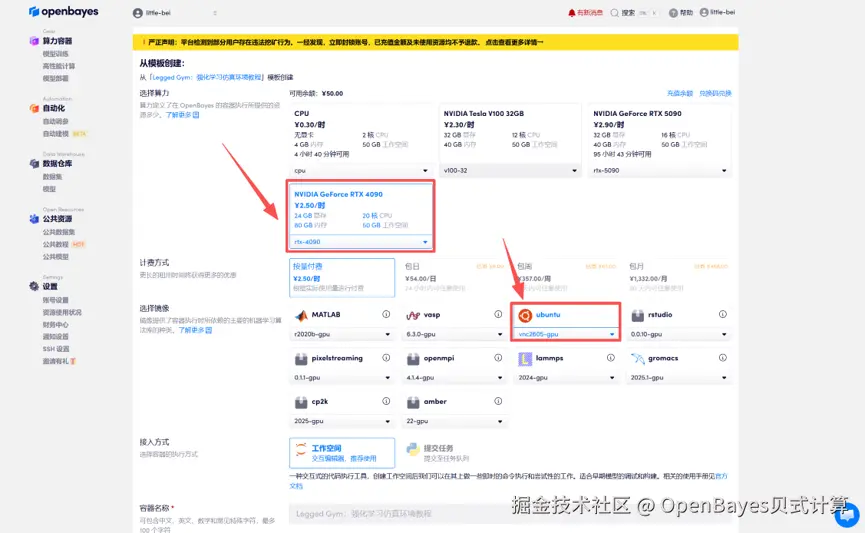
Task: Show info for the MATLAB image
Action: pos(386,314)
